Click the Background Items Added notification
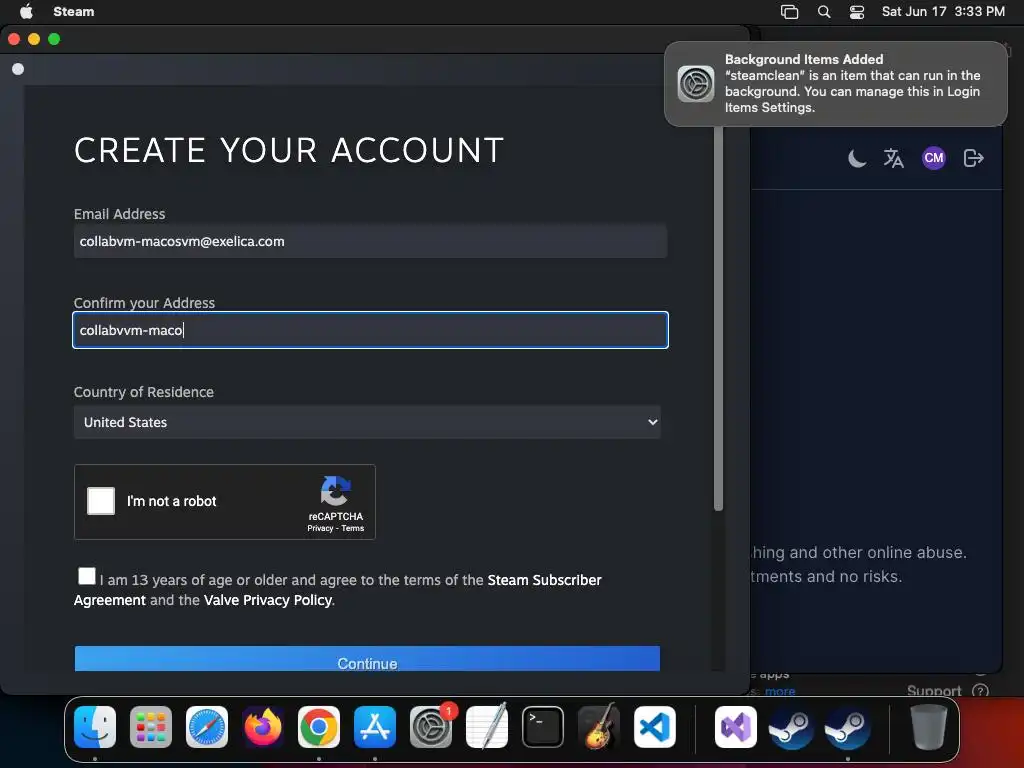Viewport: 1024px width, 768px height. click(x=836, y=84)
